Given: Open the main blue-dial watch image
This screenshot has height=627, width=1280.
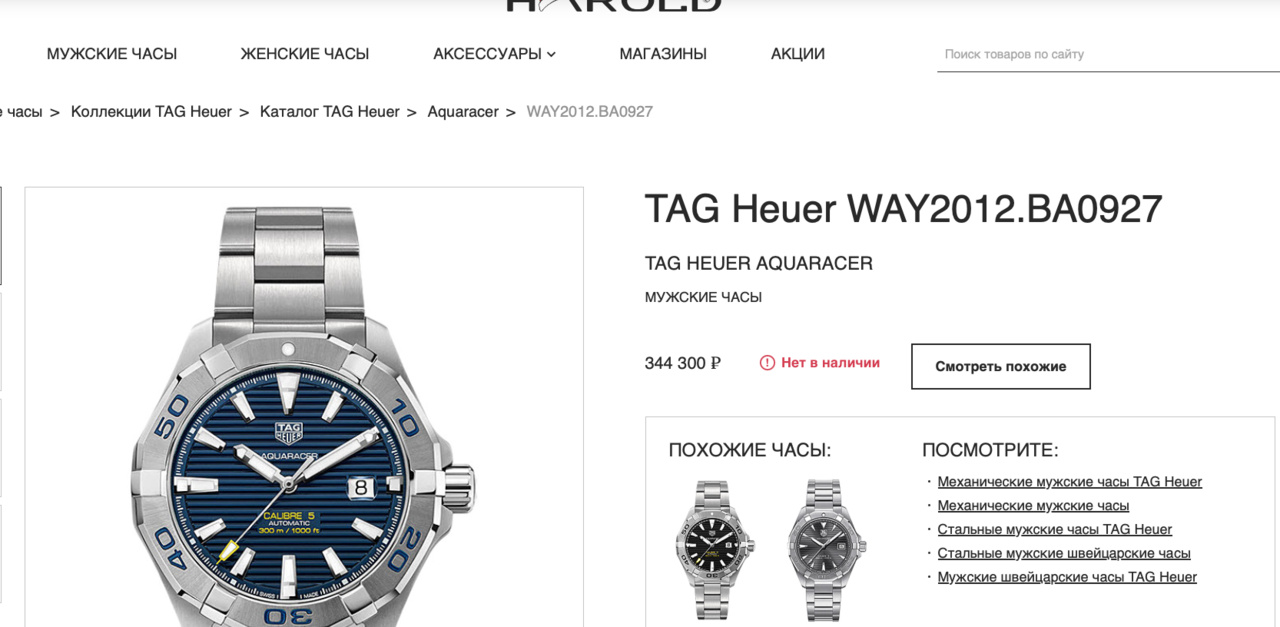Looking at the screenshot, I should [x=304, y=407].
